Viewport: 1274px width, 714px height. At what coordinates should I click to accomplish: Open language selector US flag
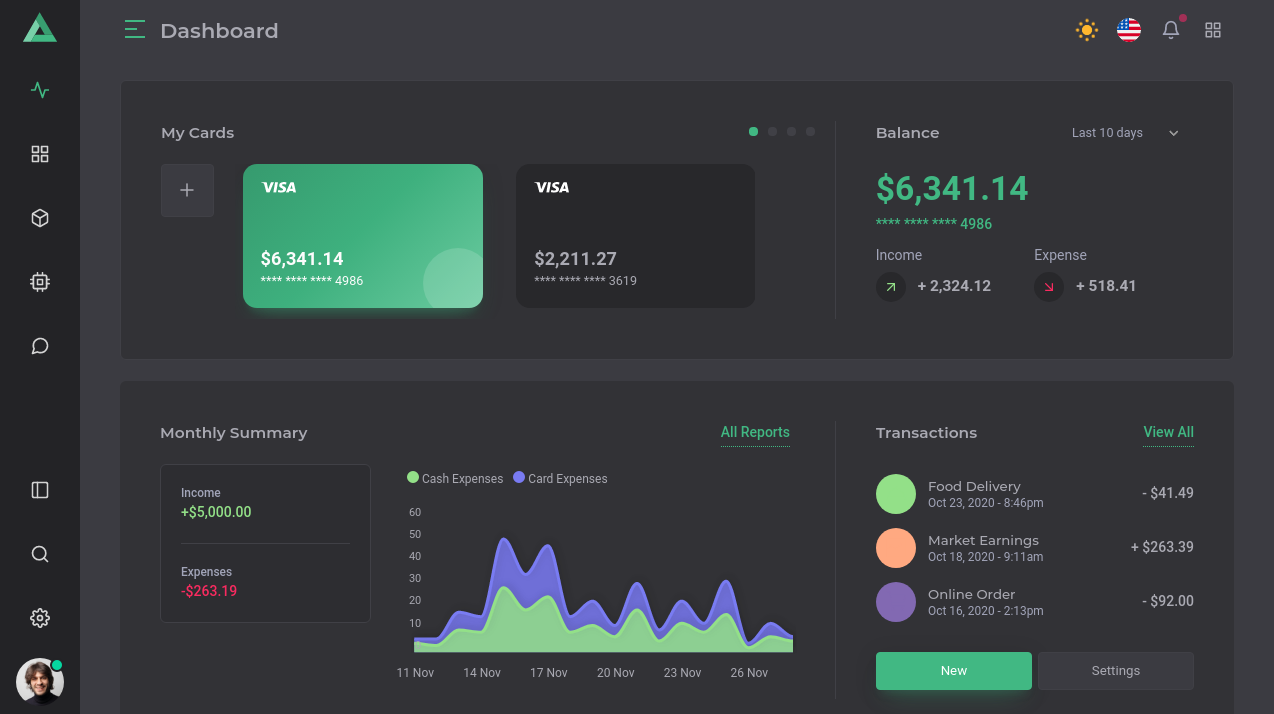point(1129,30)
